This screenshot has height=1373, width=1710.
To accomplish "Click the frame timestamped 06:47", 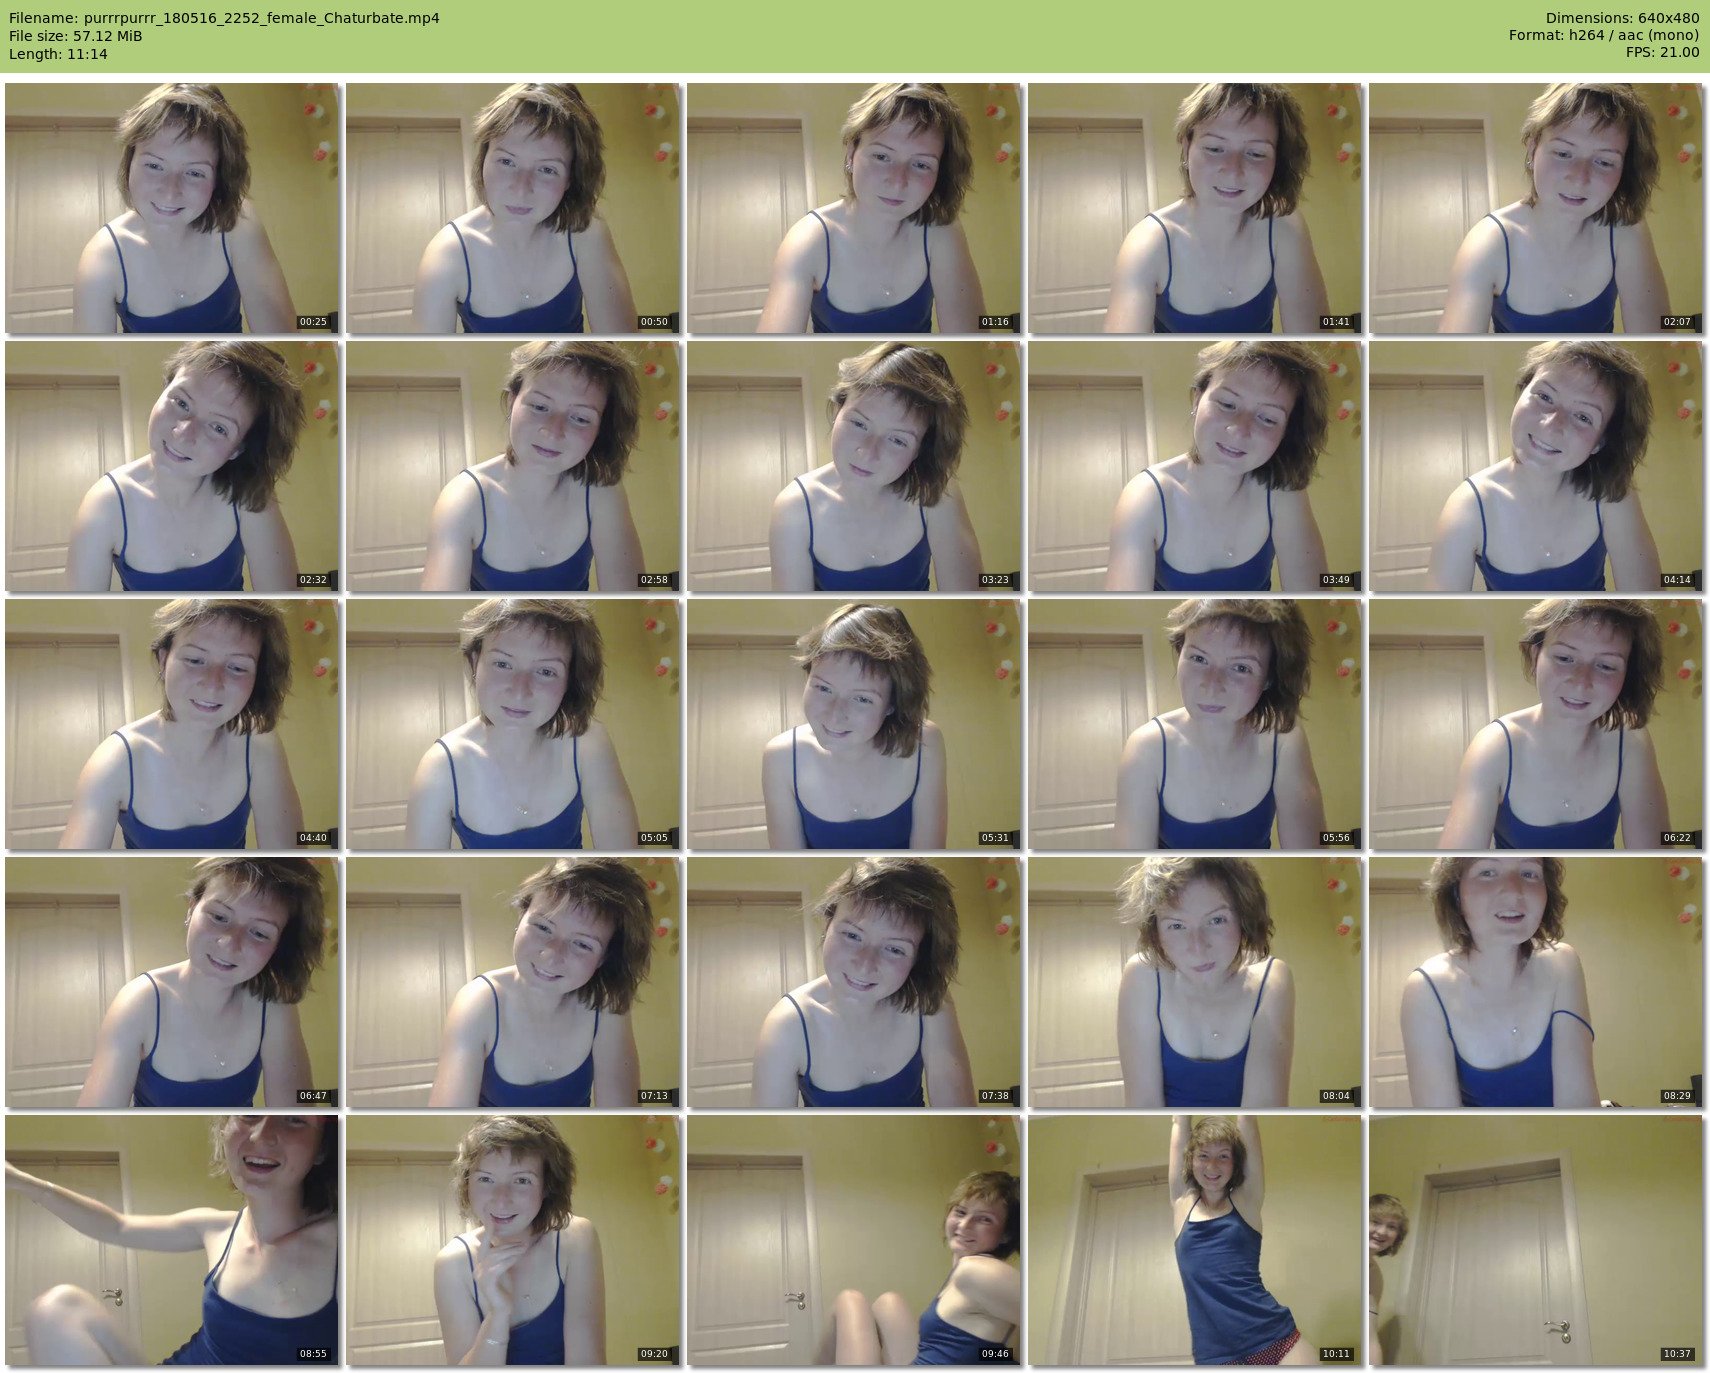I will click(172, 982).
